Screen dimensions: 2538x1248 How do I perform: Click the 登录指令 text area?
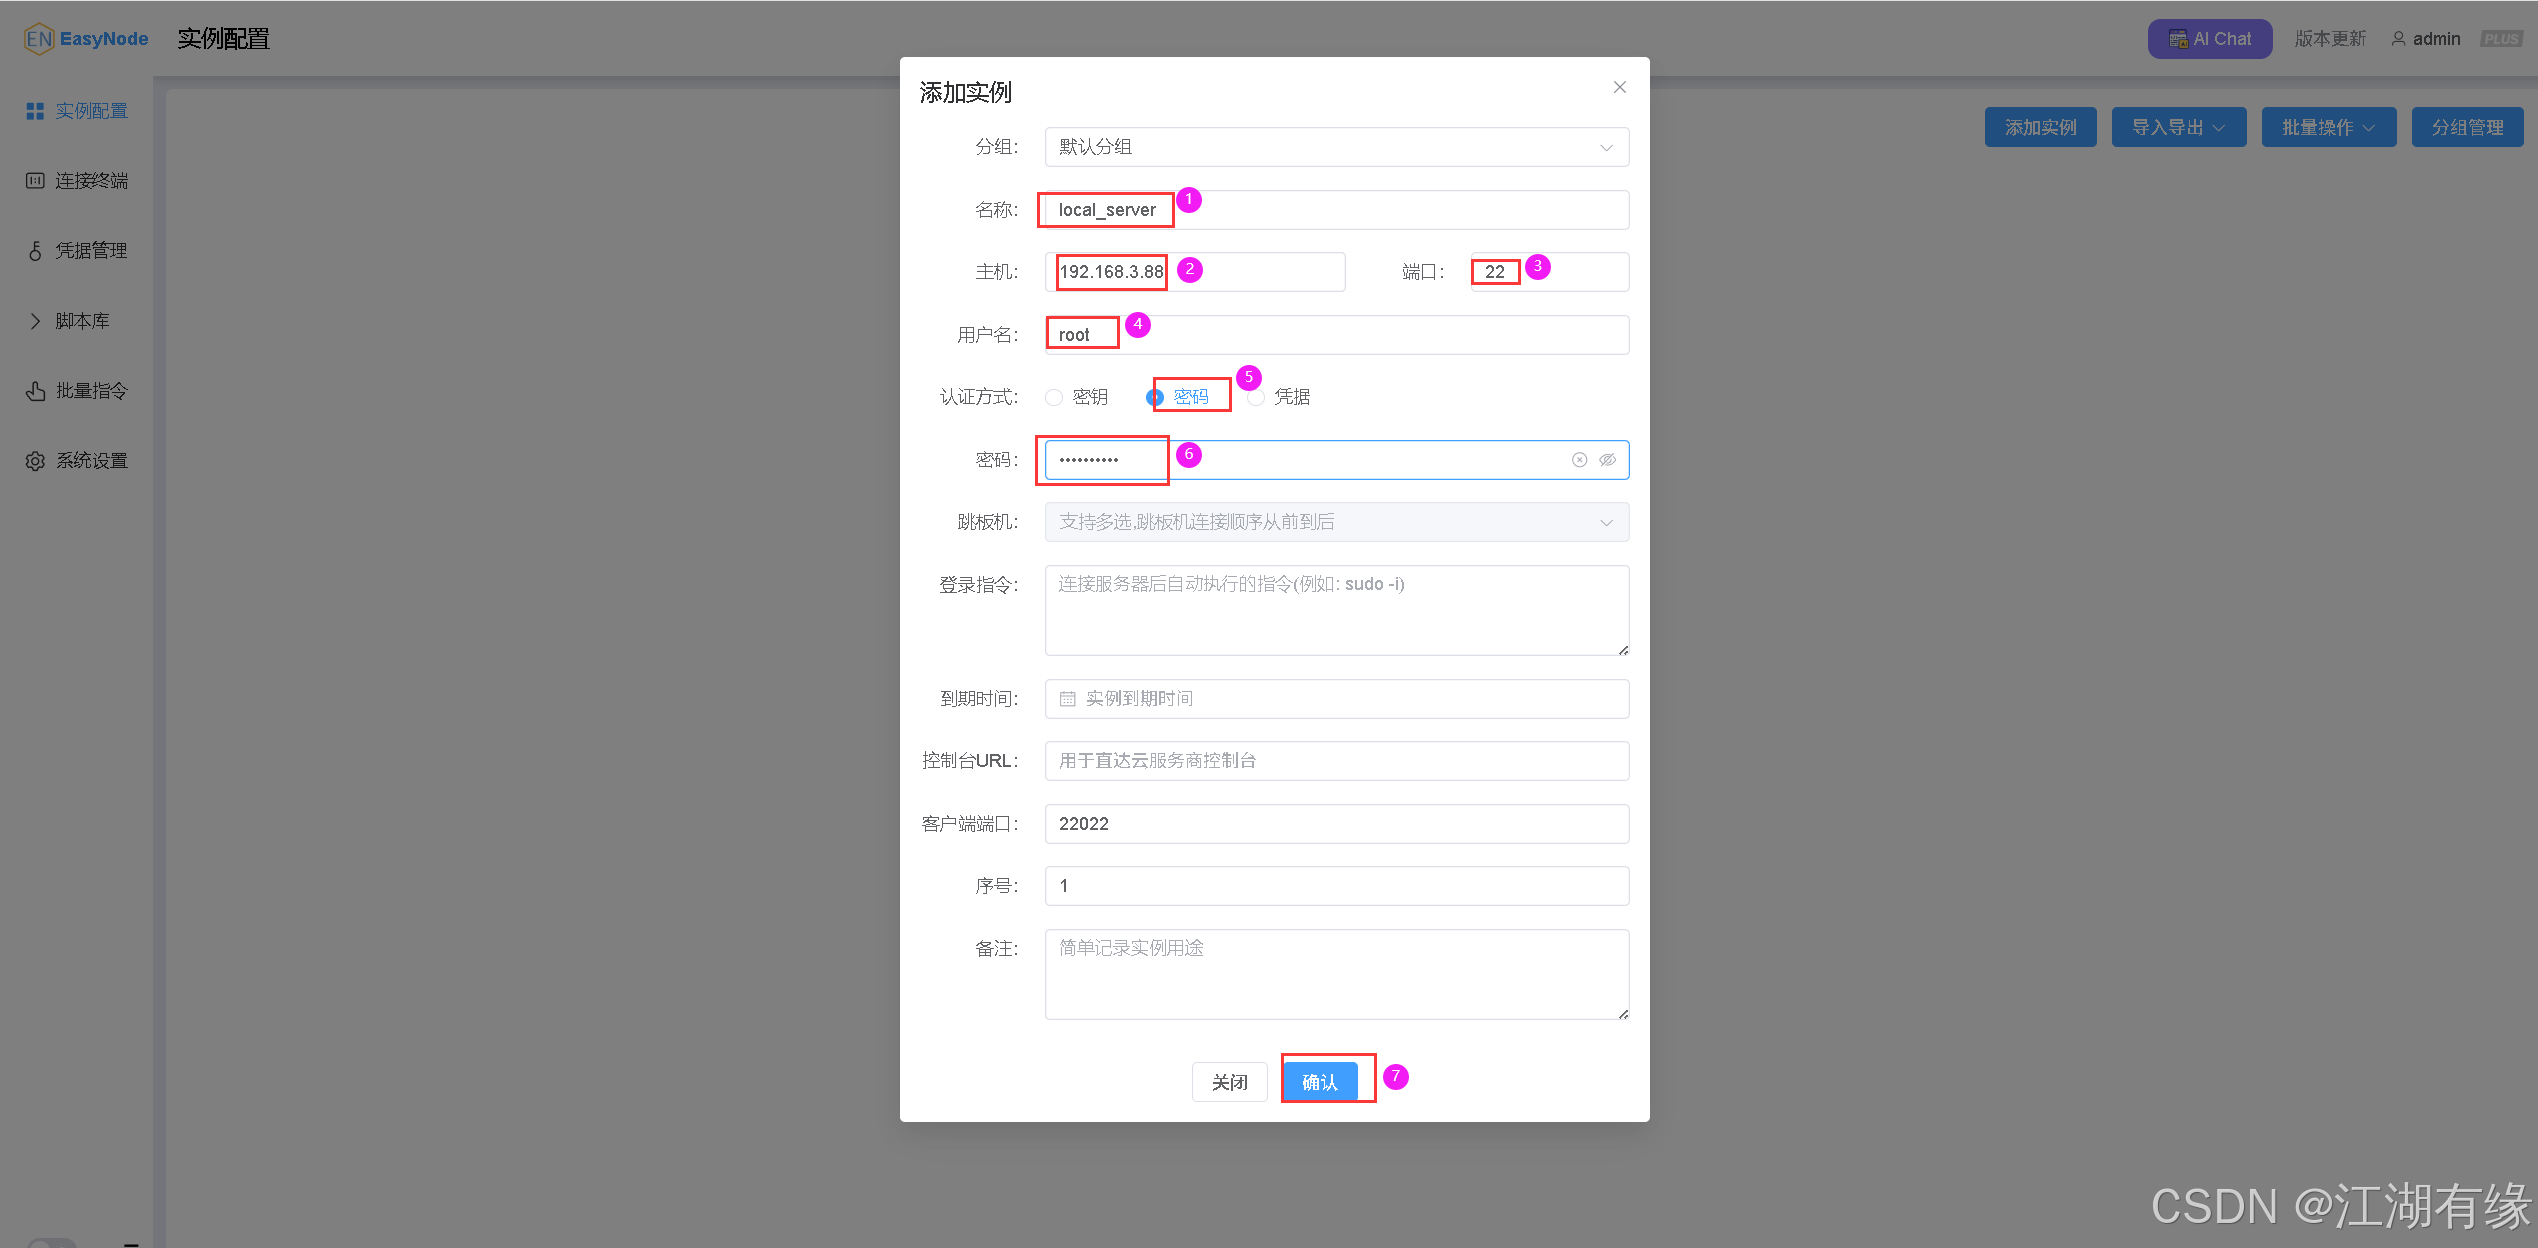[x=1336, y=610]
